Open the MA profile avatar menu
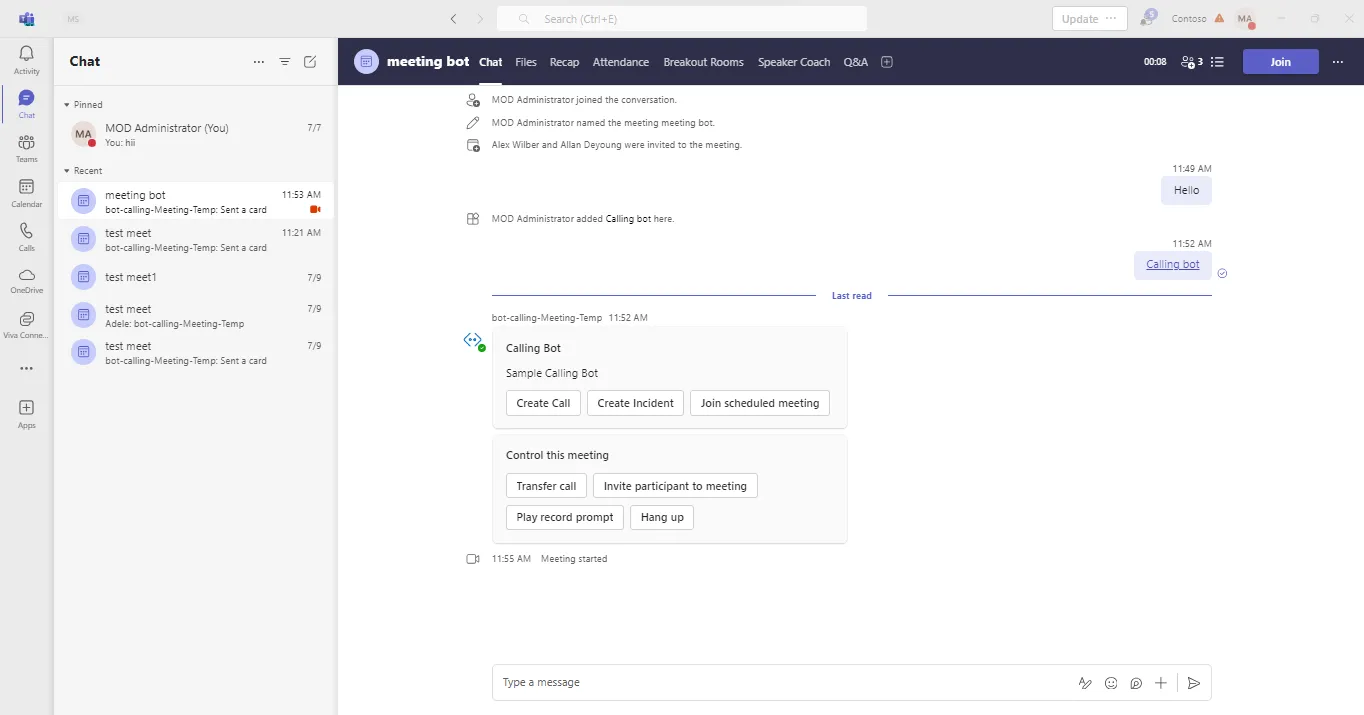The height and width of the screenshot is (715, 1364). [1245, 19]
